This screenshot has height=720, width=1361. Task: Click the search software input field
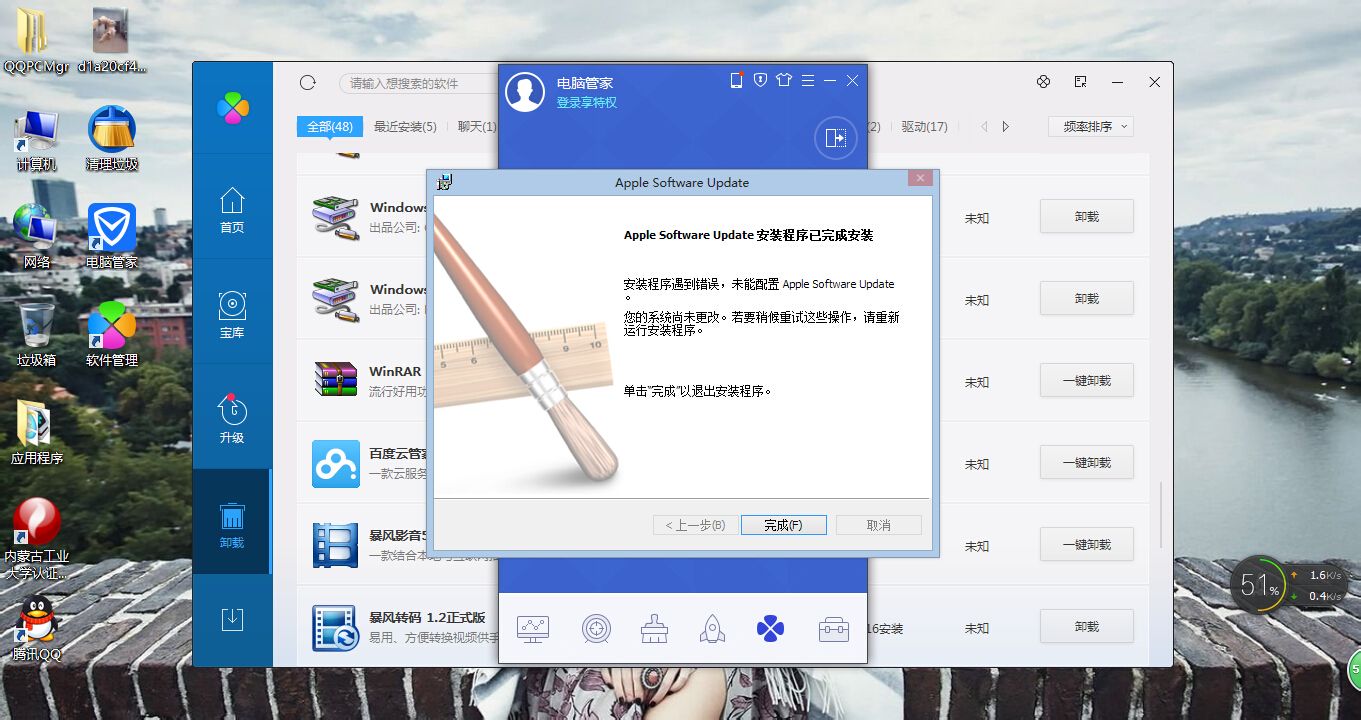tap(420, 84)
